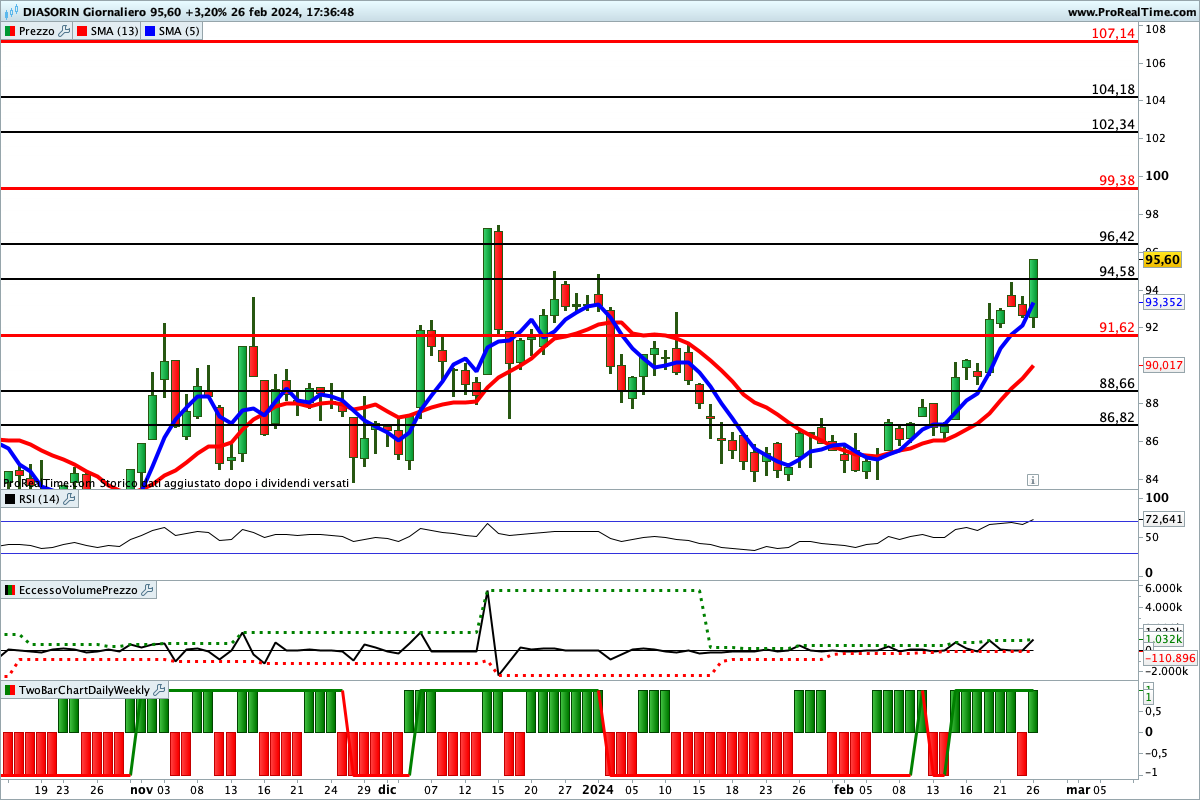Click the candlestick chart icon in title bar
Viewport: 1200px width, 800px height.
coord(9,11)
